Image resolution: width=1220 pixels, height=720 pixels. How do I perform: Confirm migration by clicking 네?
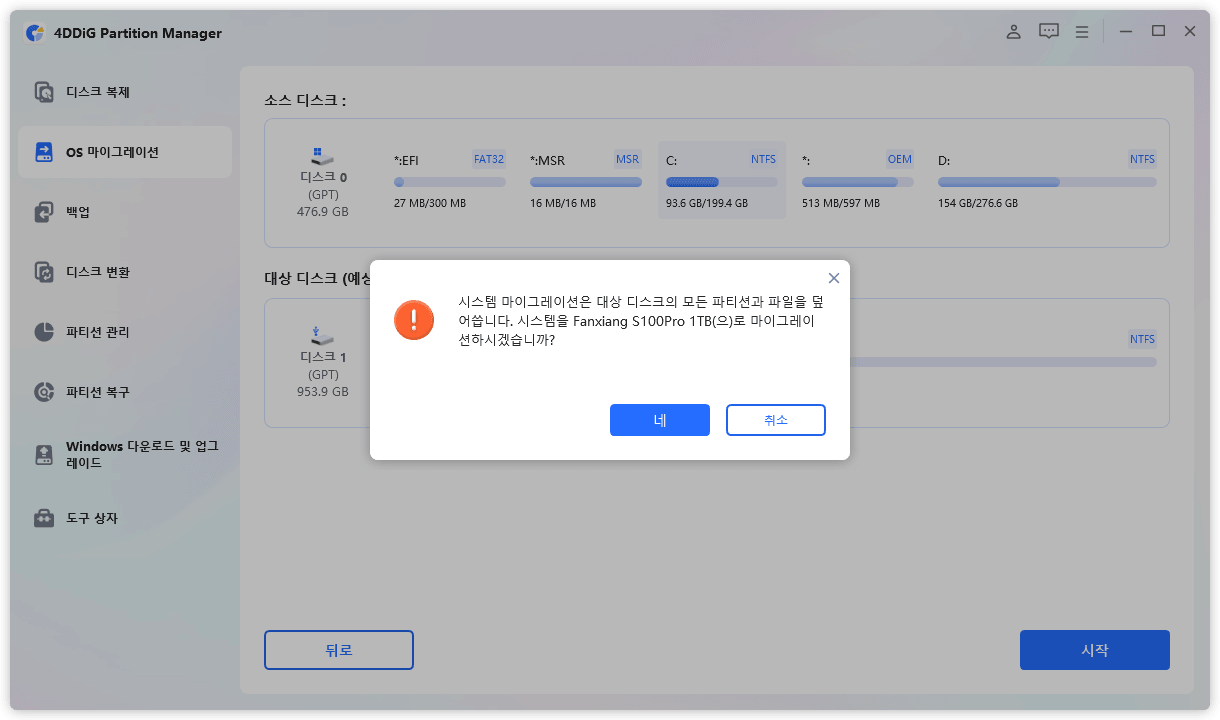point(659,420)
